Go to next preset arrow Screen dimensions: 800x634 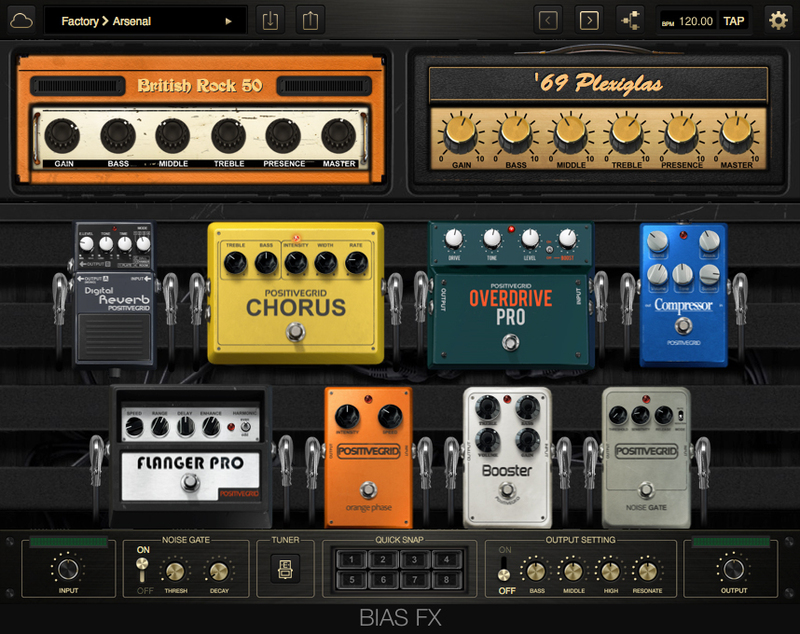click(x=589, y=21)
